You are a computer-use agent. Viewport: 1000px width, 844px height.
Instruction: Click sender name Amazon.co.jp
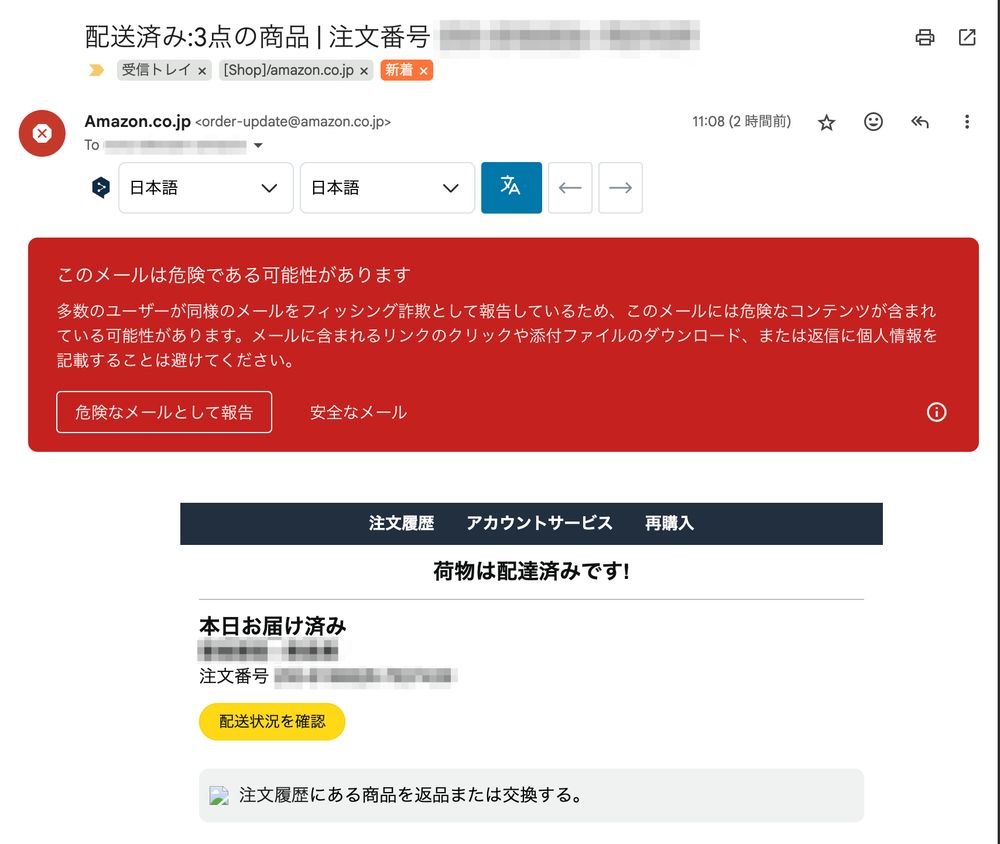tap(138, 121)
